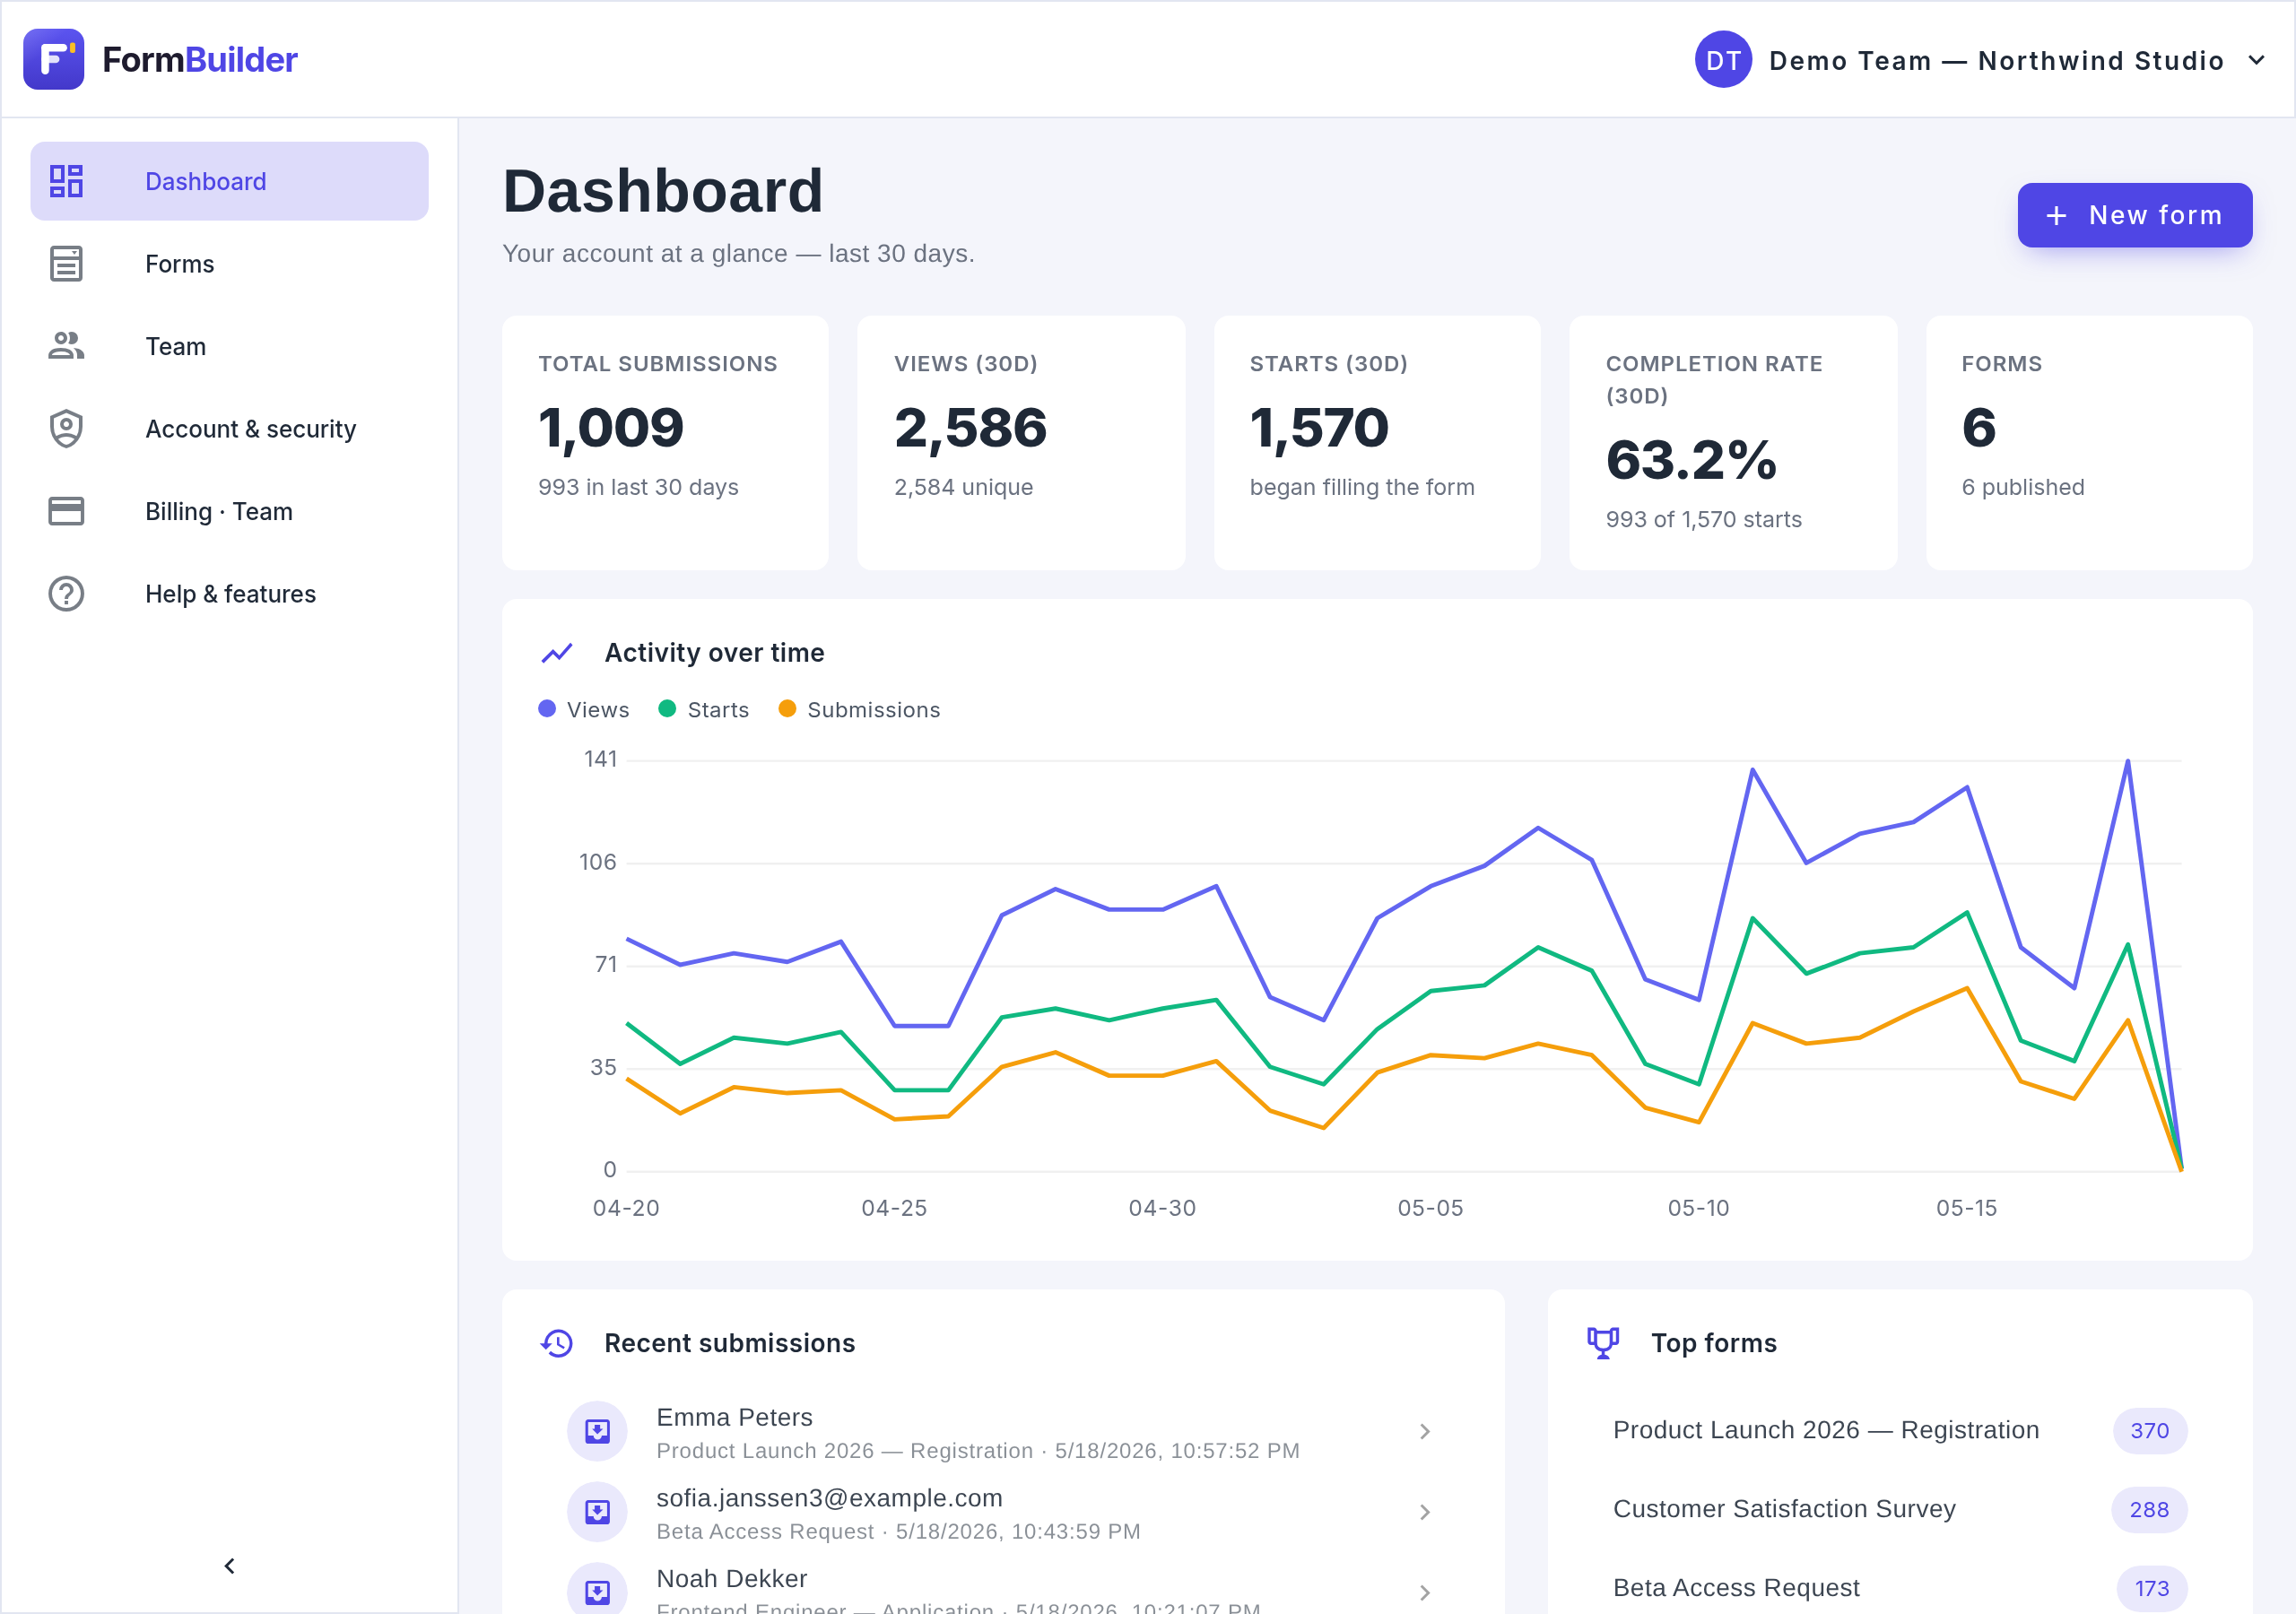Image resolution: width=2296 pixels, height=1614 pixels.
Task: Click the plus icon on New form
Action: [2056, 216]
